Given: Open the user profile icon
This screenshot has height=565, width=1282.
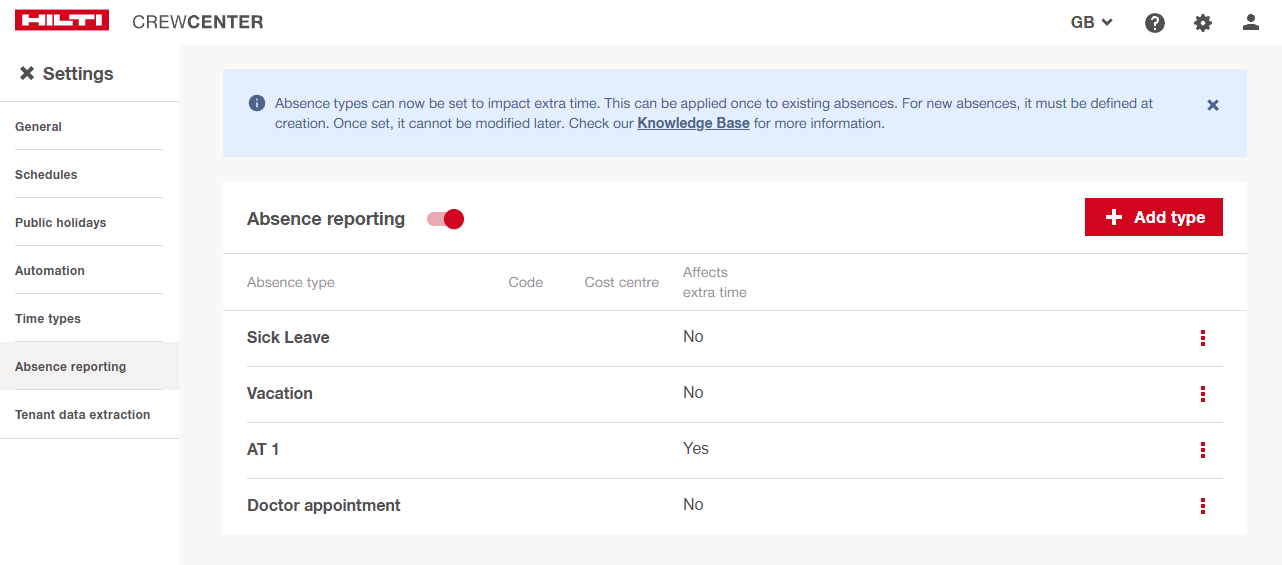Looking at the screenshot, I should 1250,22.
